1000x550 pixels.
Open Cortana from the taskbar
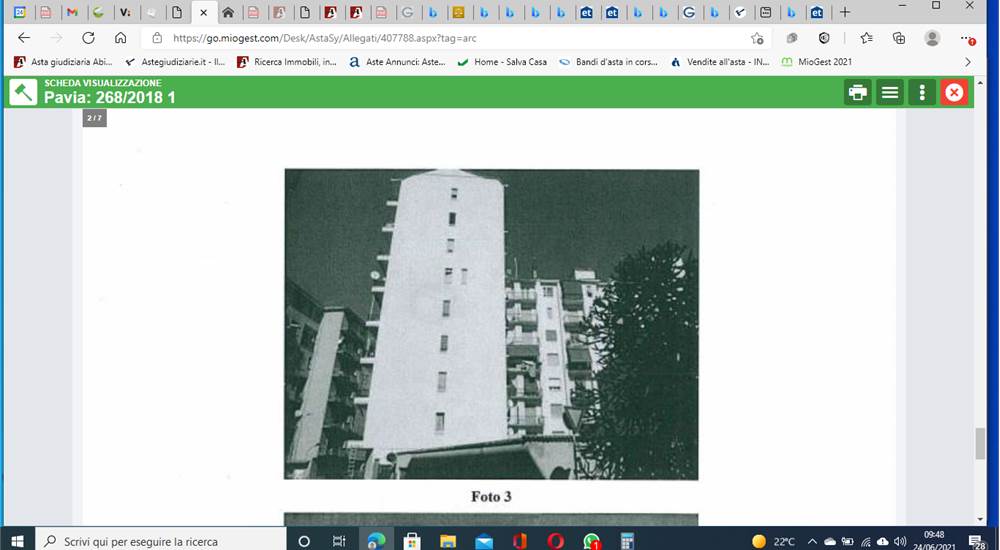304,541
